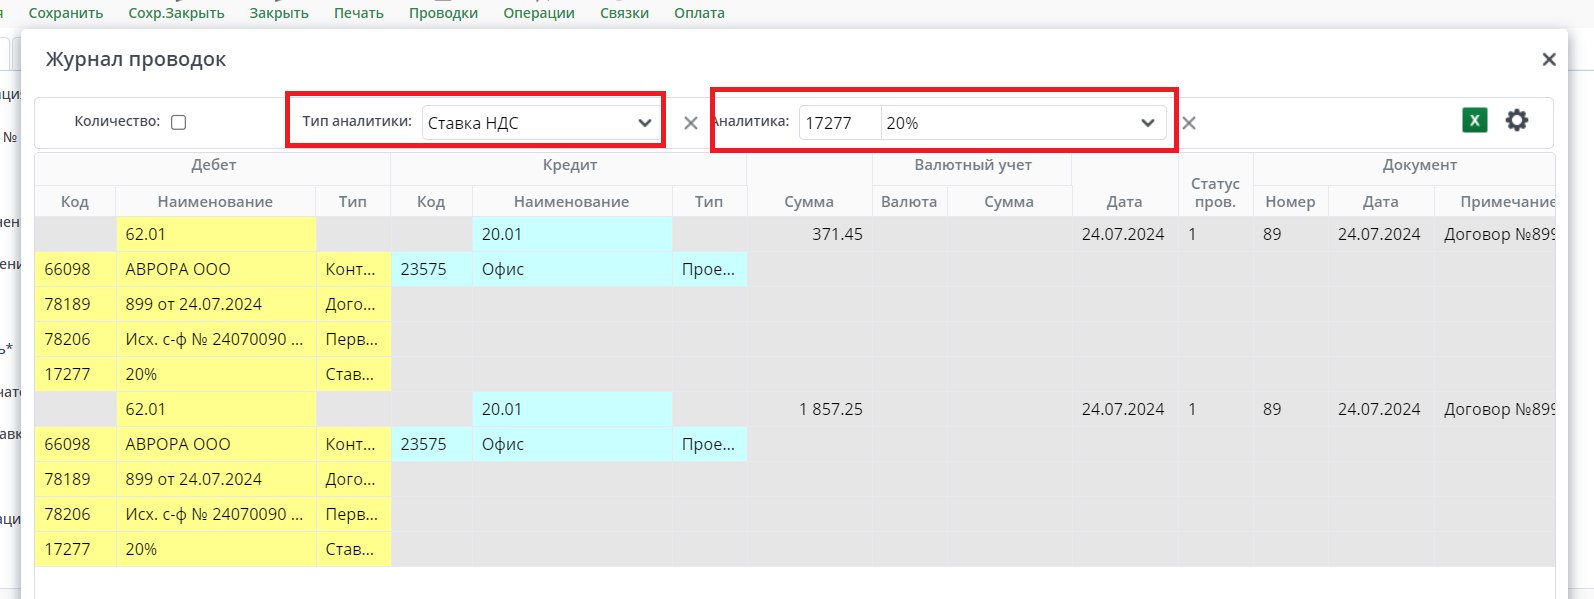Export journal to Excel icon
The width and height of the screenshot is (1594, 599).
click(x=1474, y=121)
